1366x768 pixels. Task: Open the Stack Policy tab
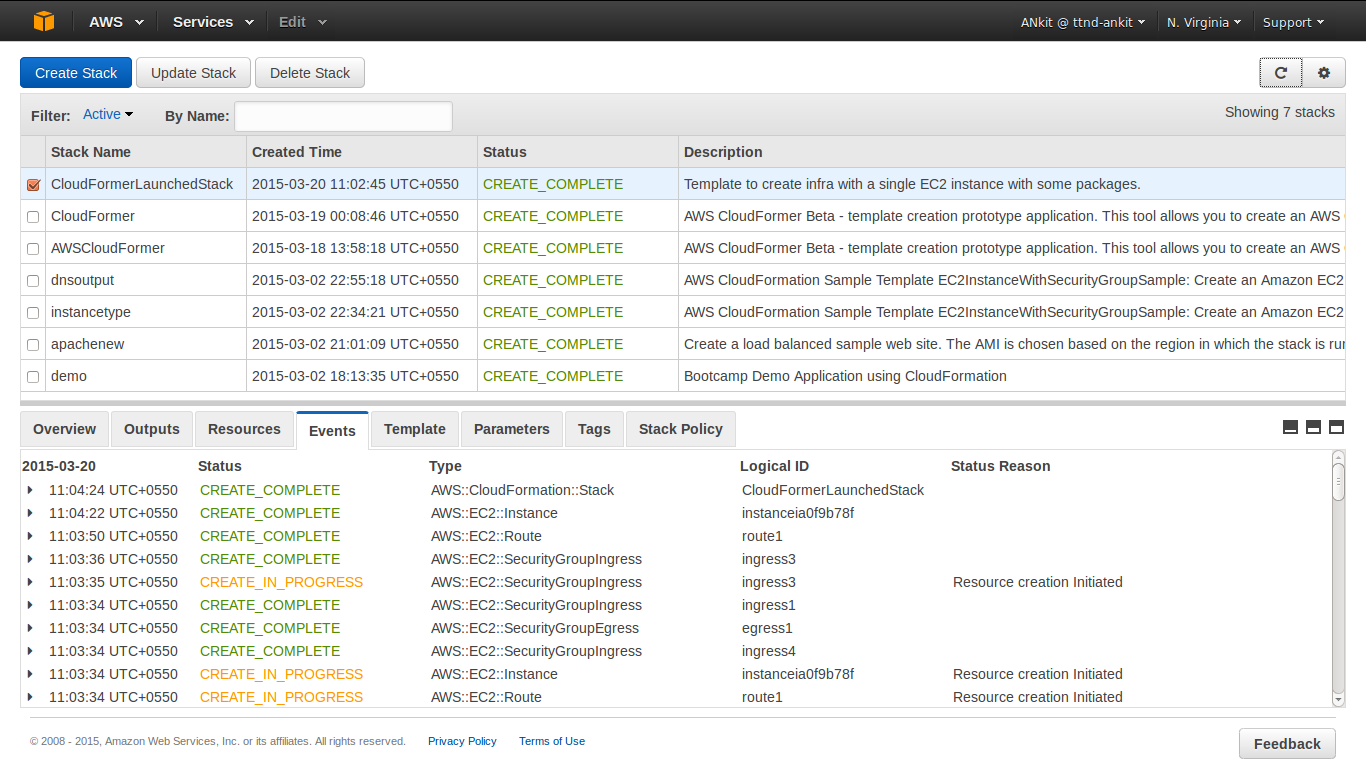[x=681, y=429]
